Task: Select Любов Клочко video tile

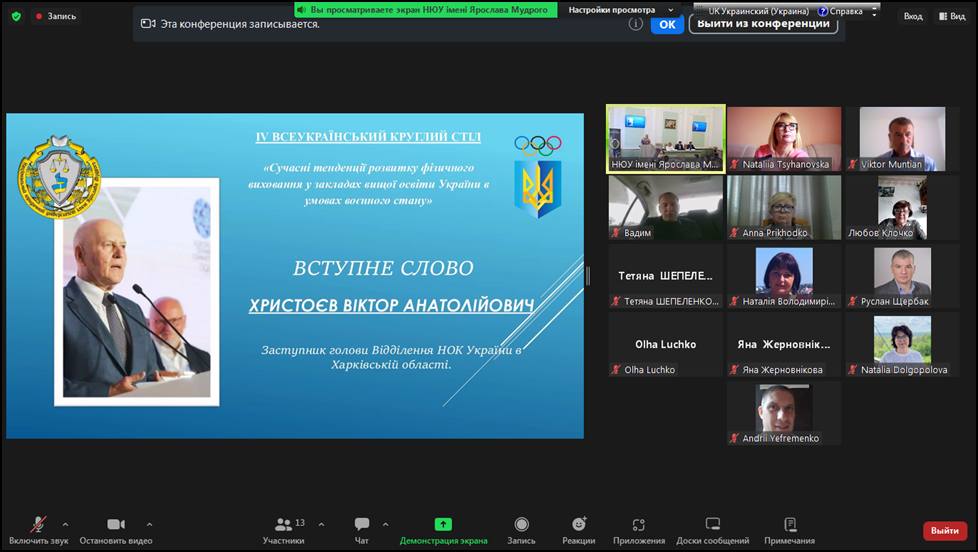Action: coord(902,207)
